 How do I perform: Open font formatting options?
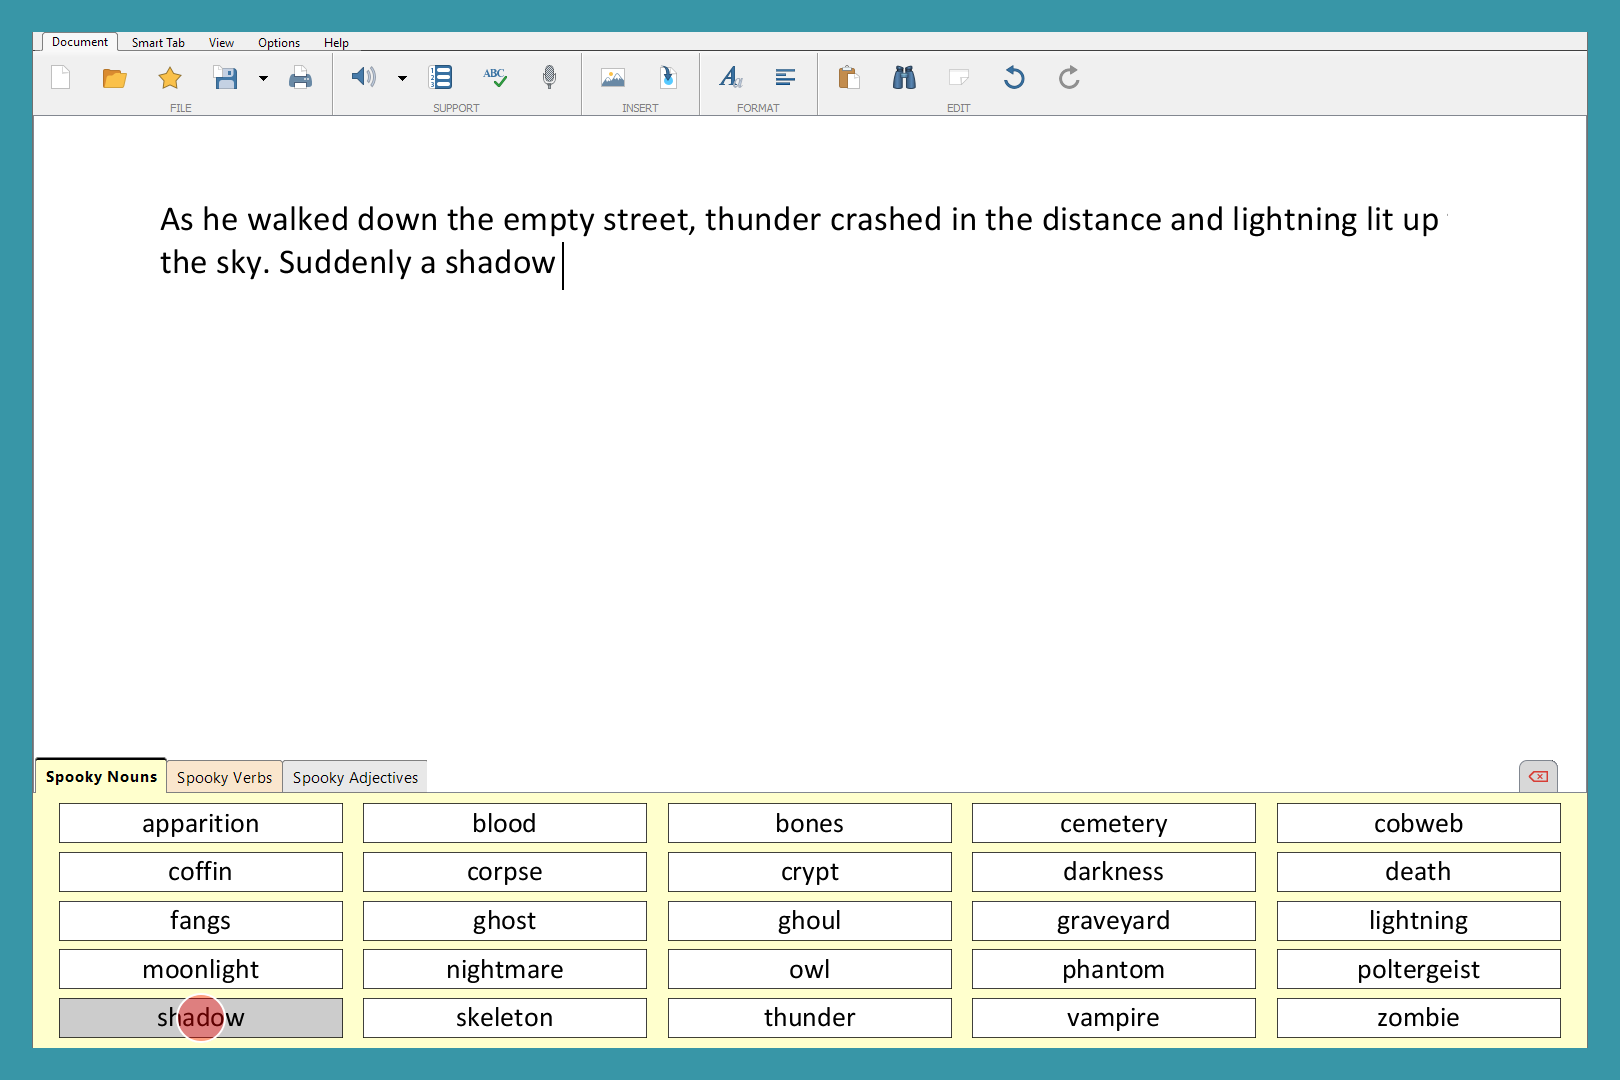point(731,77)
